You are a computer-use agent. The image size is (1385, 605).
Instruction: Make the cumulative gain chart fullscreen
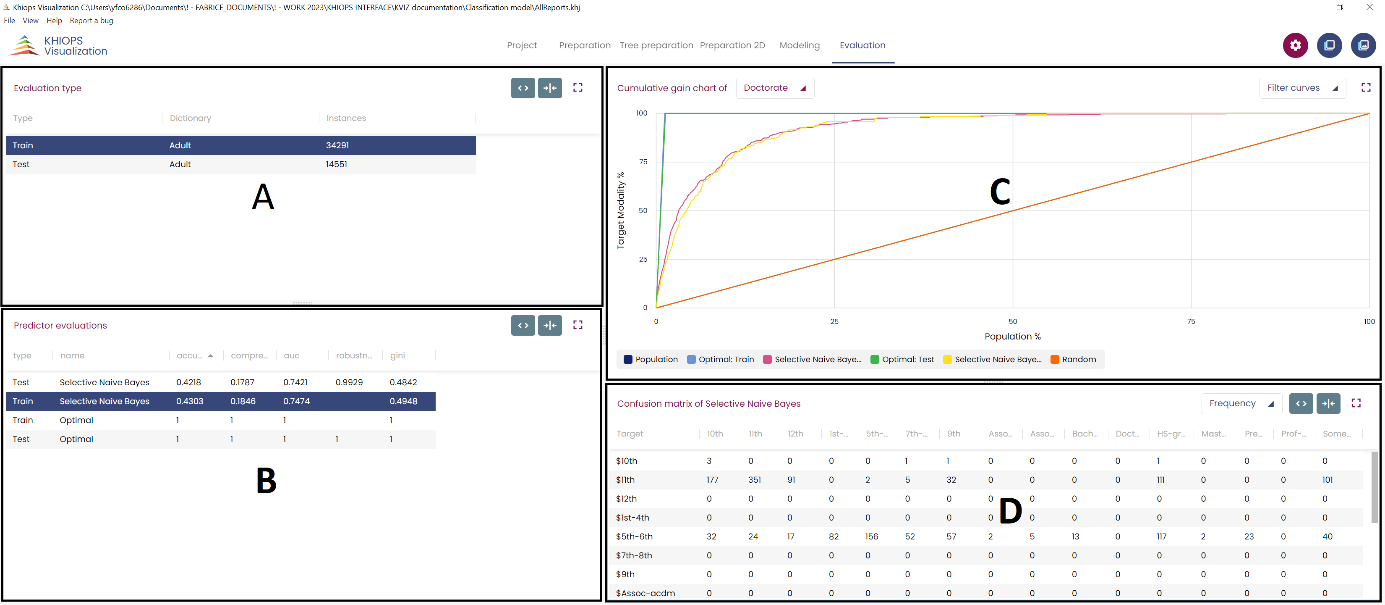1366,88
